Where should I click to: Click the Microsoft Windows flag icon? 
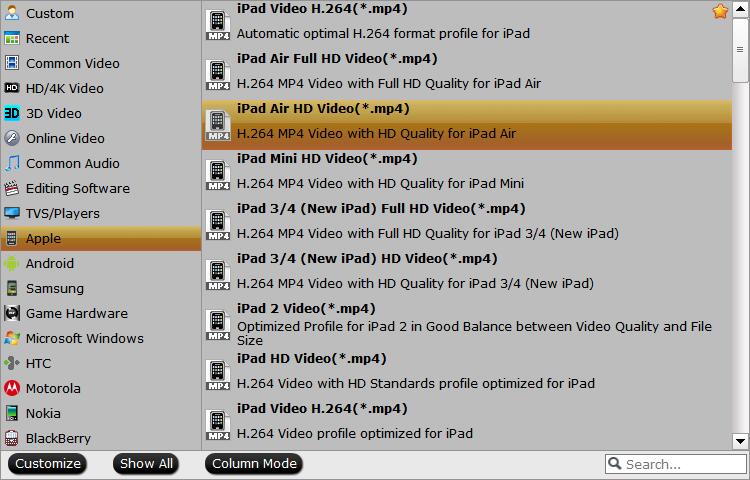12,338
